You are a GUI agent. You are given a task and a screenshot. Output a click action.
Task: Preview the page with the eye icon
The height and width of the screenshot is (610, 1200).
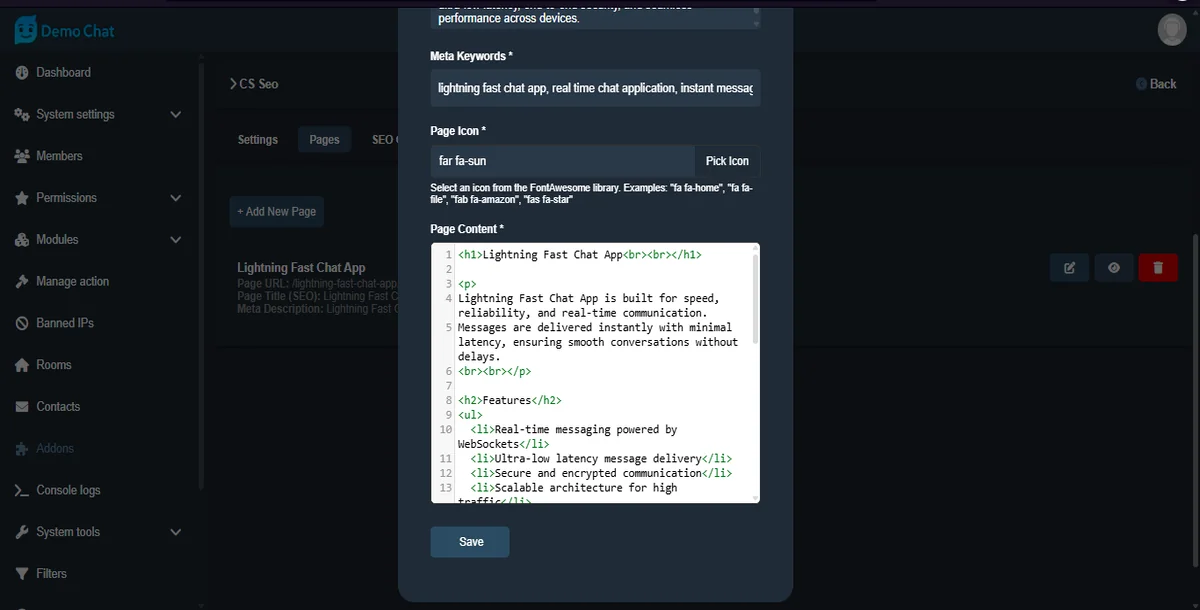pyautogui.click(x=1114, y=267)
